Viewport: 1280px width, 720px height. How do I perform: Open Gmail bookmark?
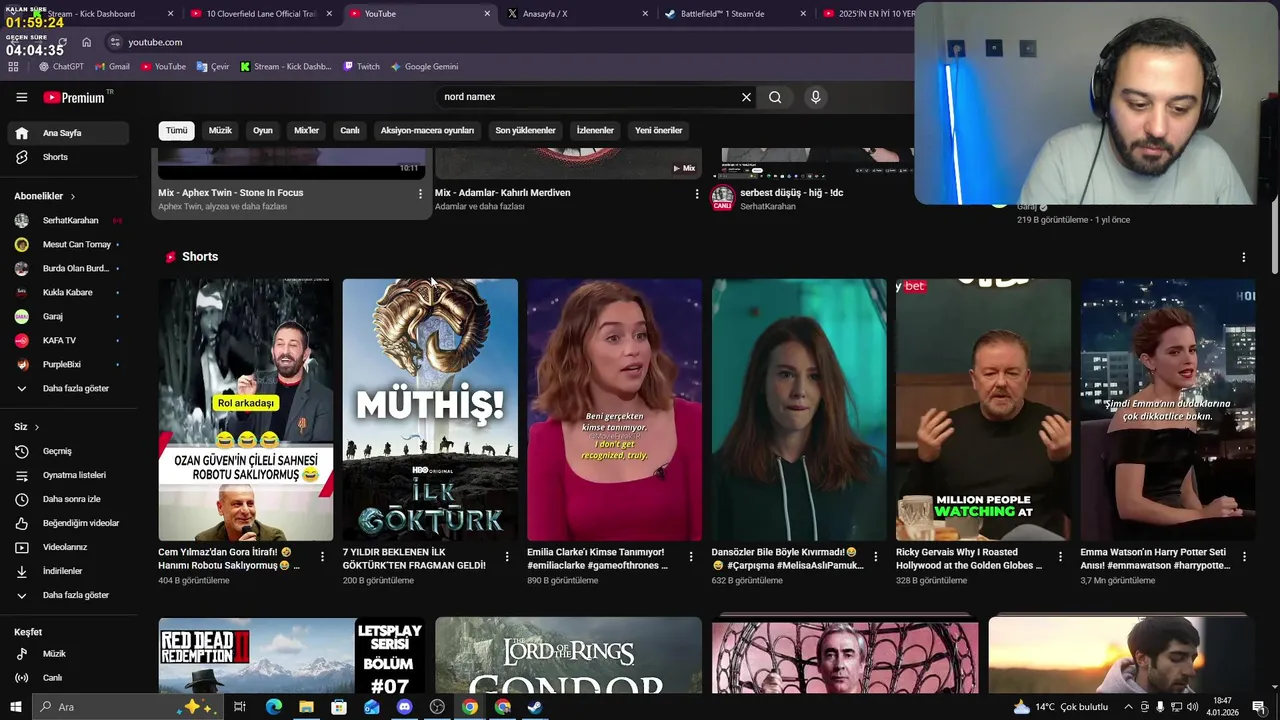[112, 67]
